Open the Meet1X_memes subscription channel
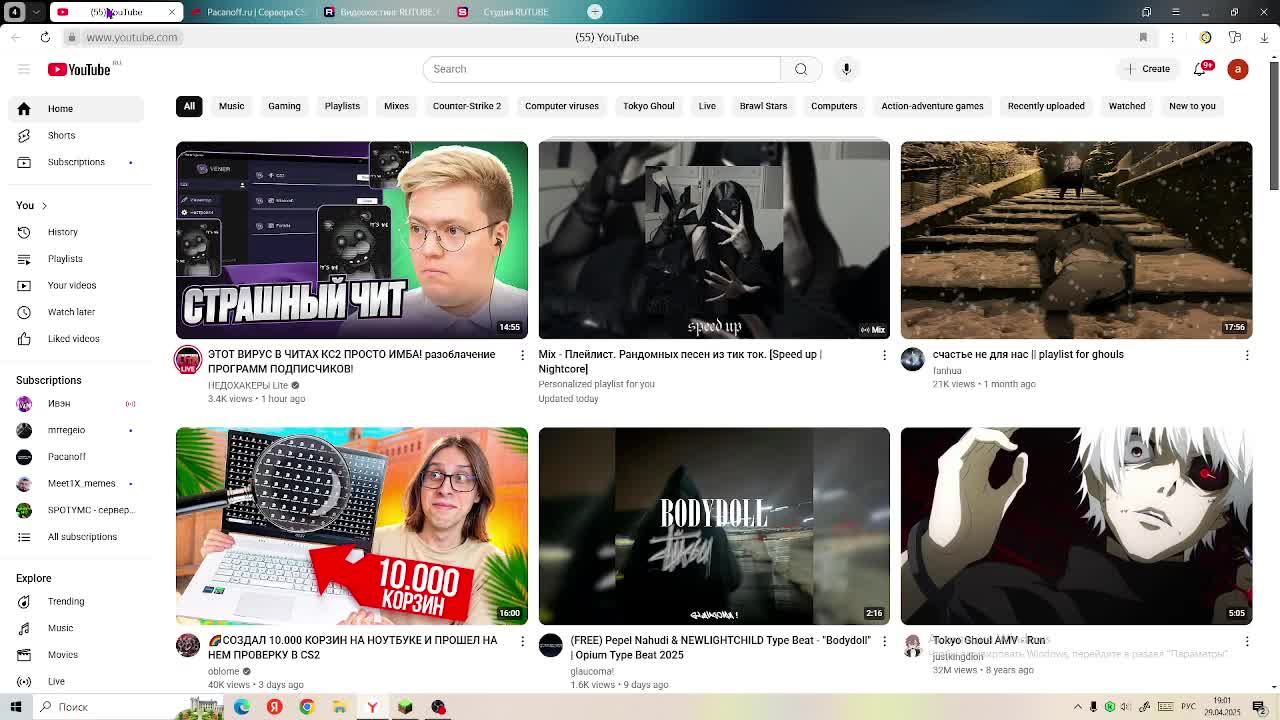 (x=80, y=484)
